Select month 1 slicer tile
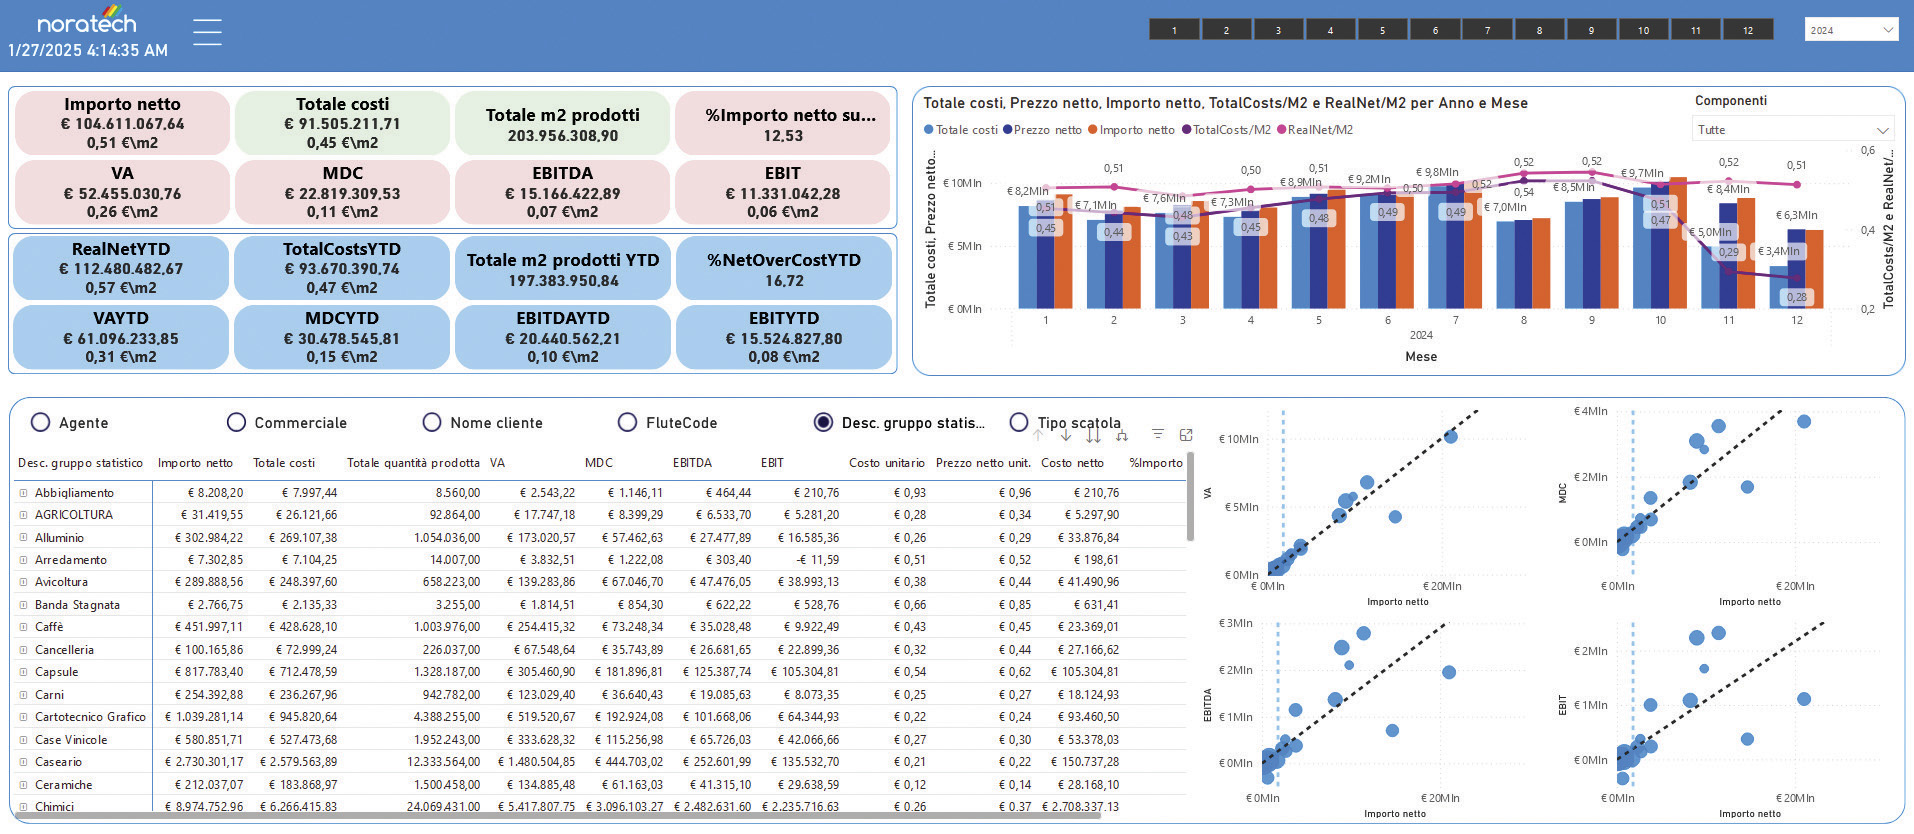Viewport: 1914px width, 834px height. [x=1174, y=30]
